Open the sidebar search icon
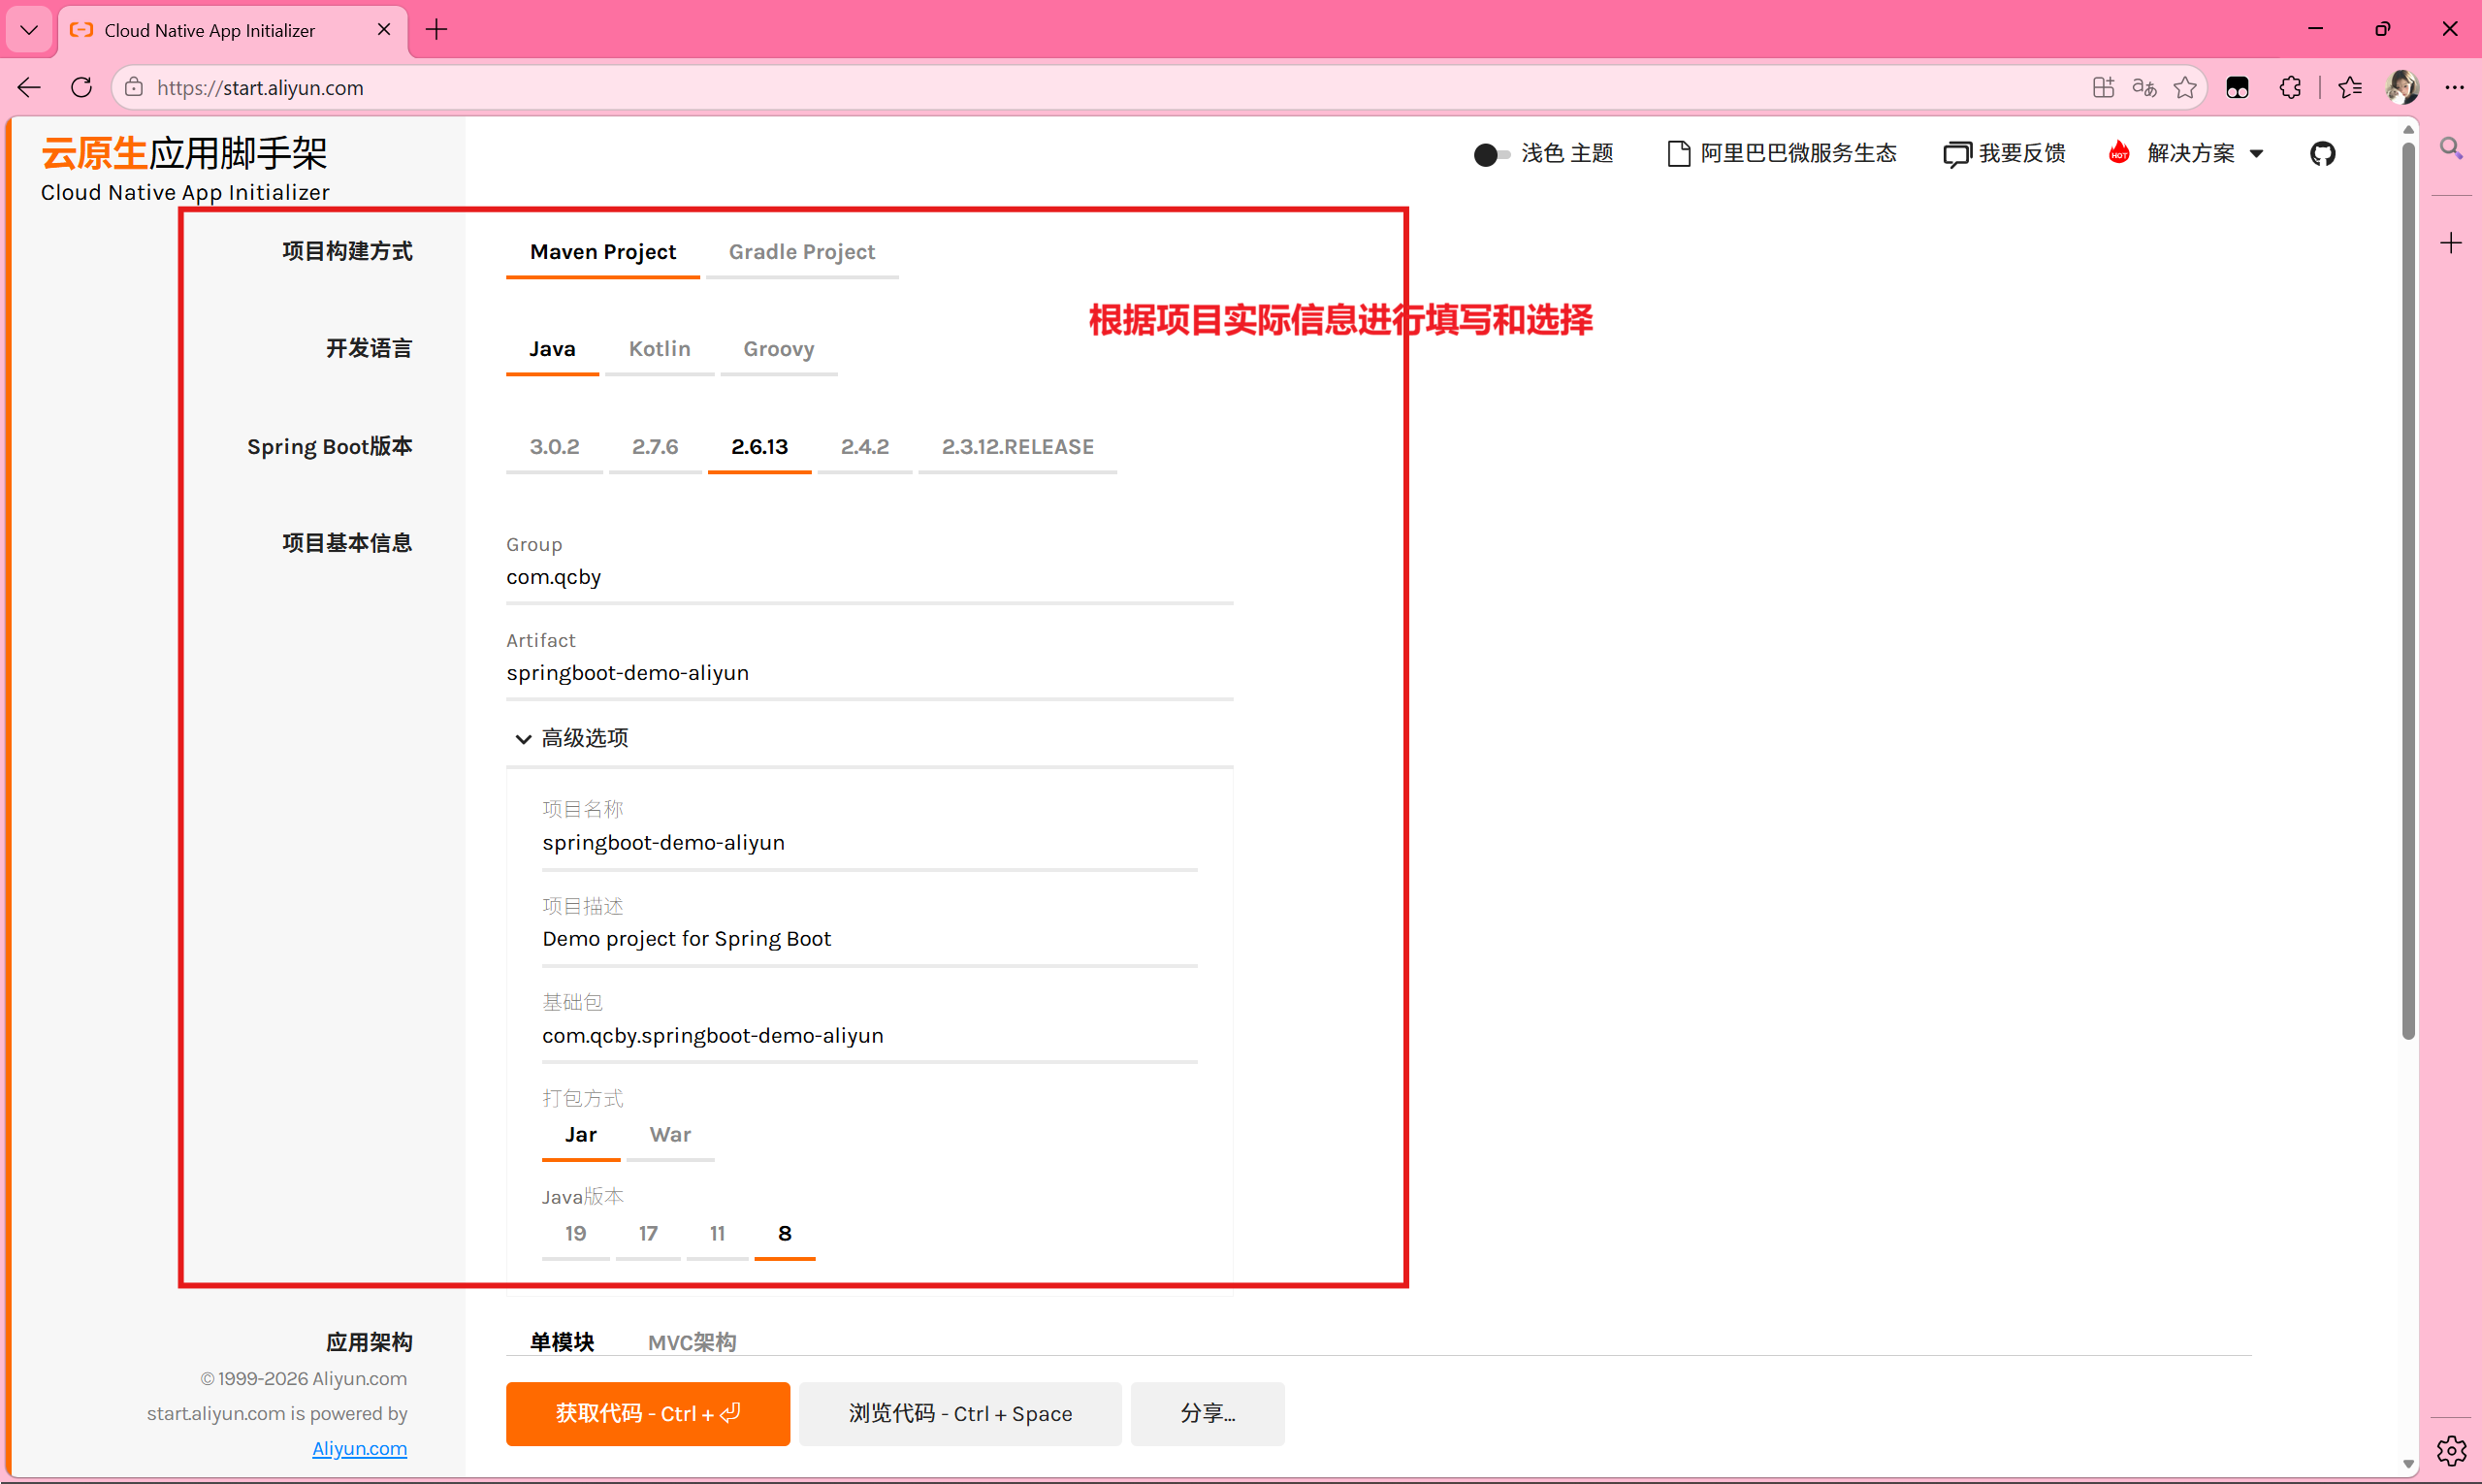Viewport: 2482px width, 1484px height. 2451,149
